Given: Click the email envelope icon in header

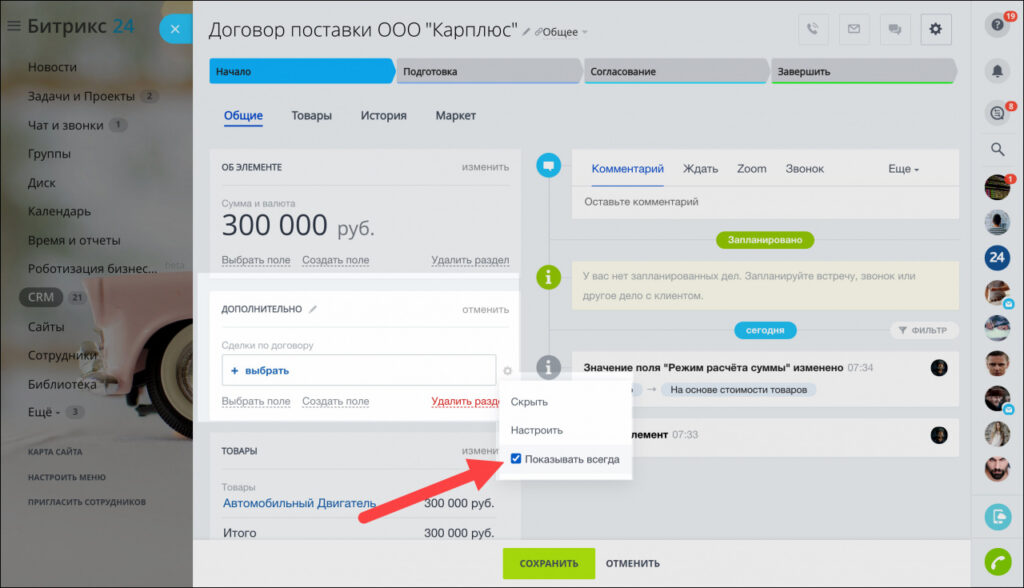Looking at the screenshot, I should point(854,30).
